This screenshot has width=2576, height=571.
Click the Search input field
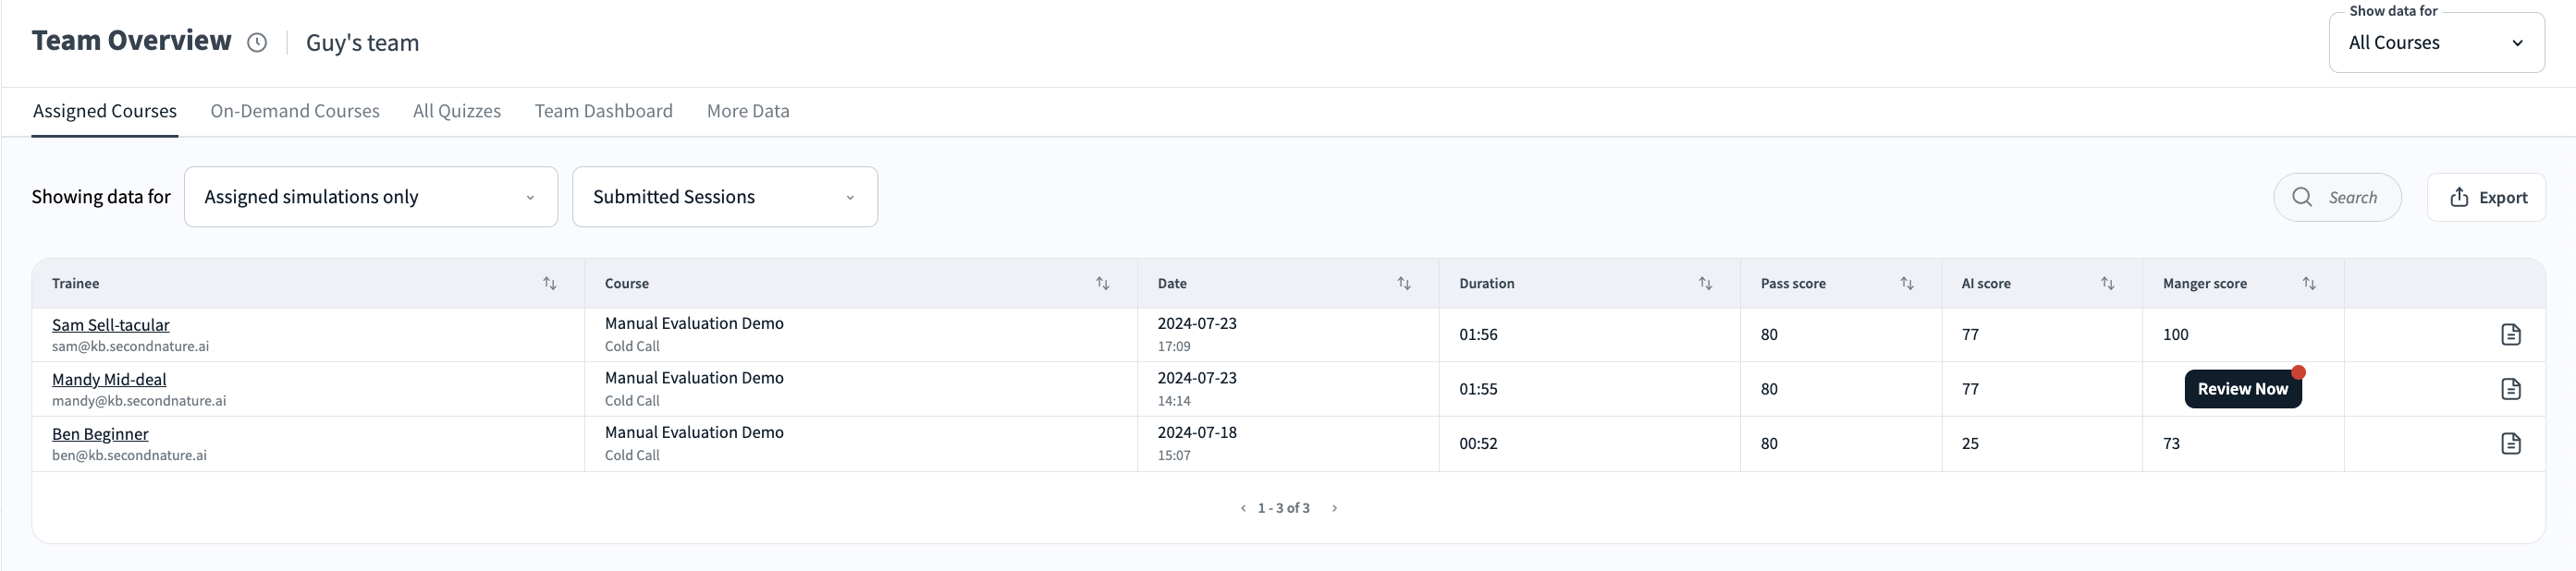[x=2350, y=197]
